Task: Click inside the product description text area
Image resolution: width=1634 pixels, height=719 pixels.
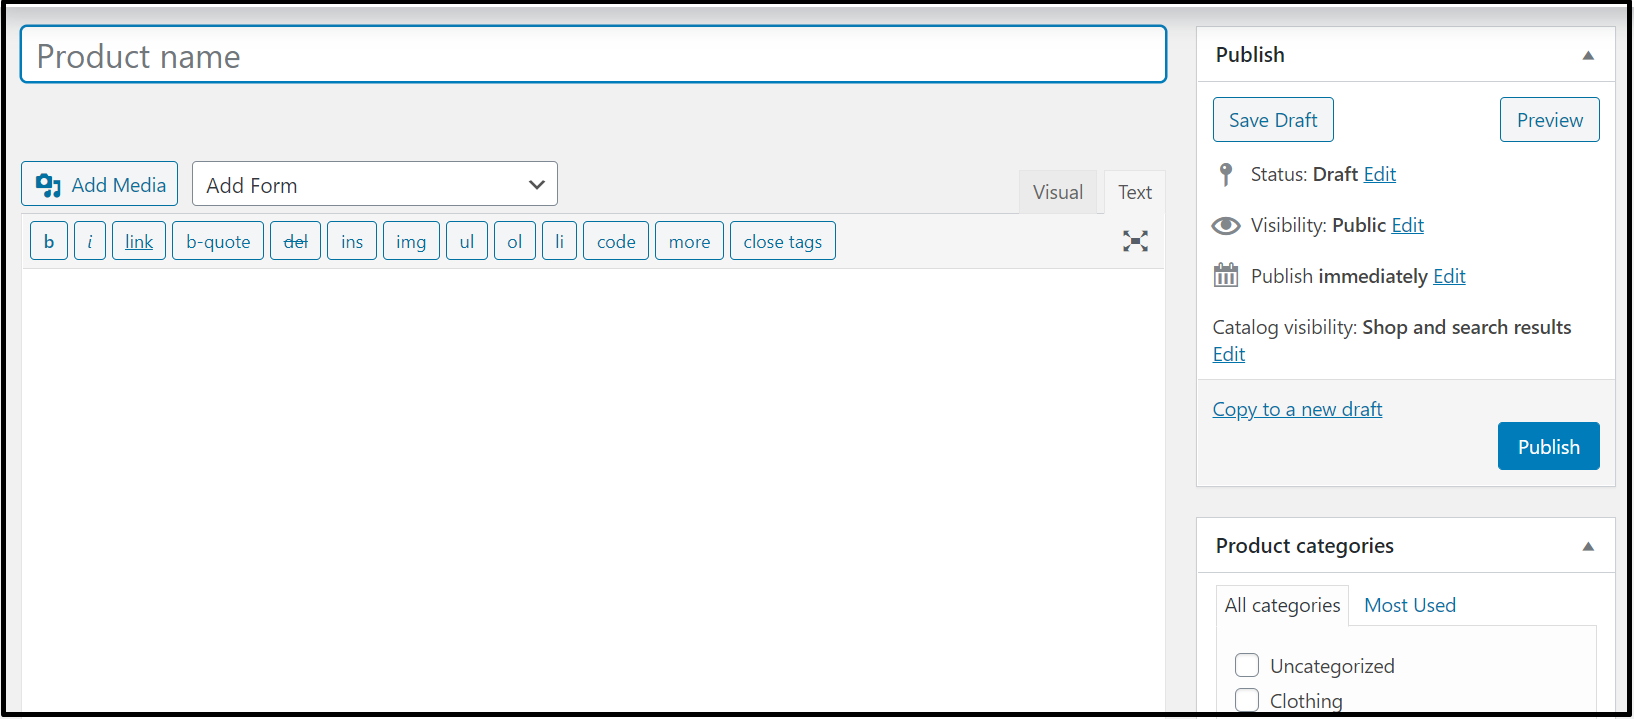Action: tap(593, 490)
